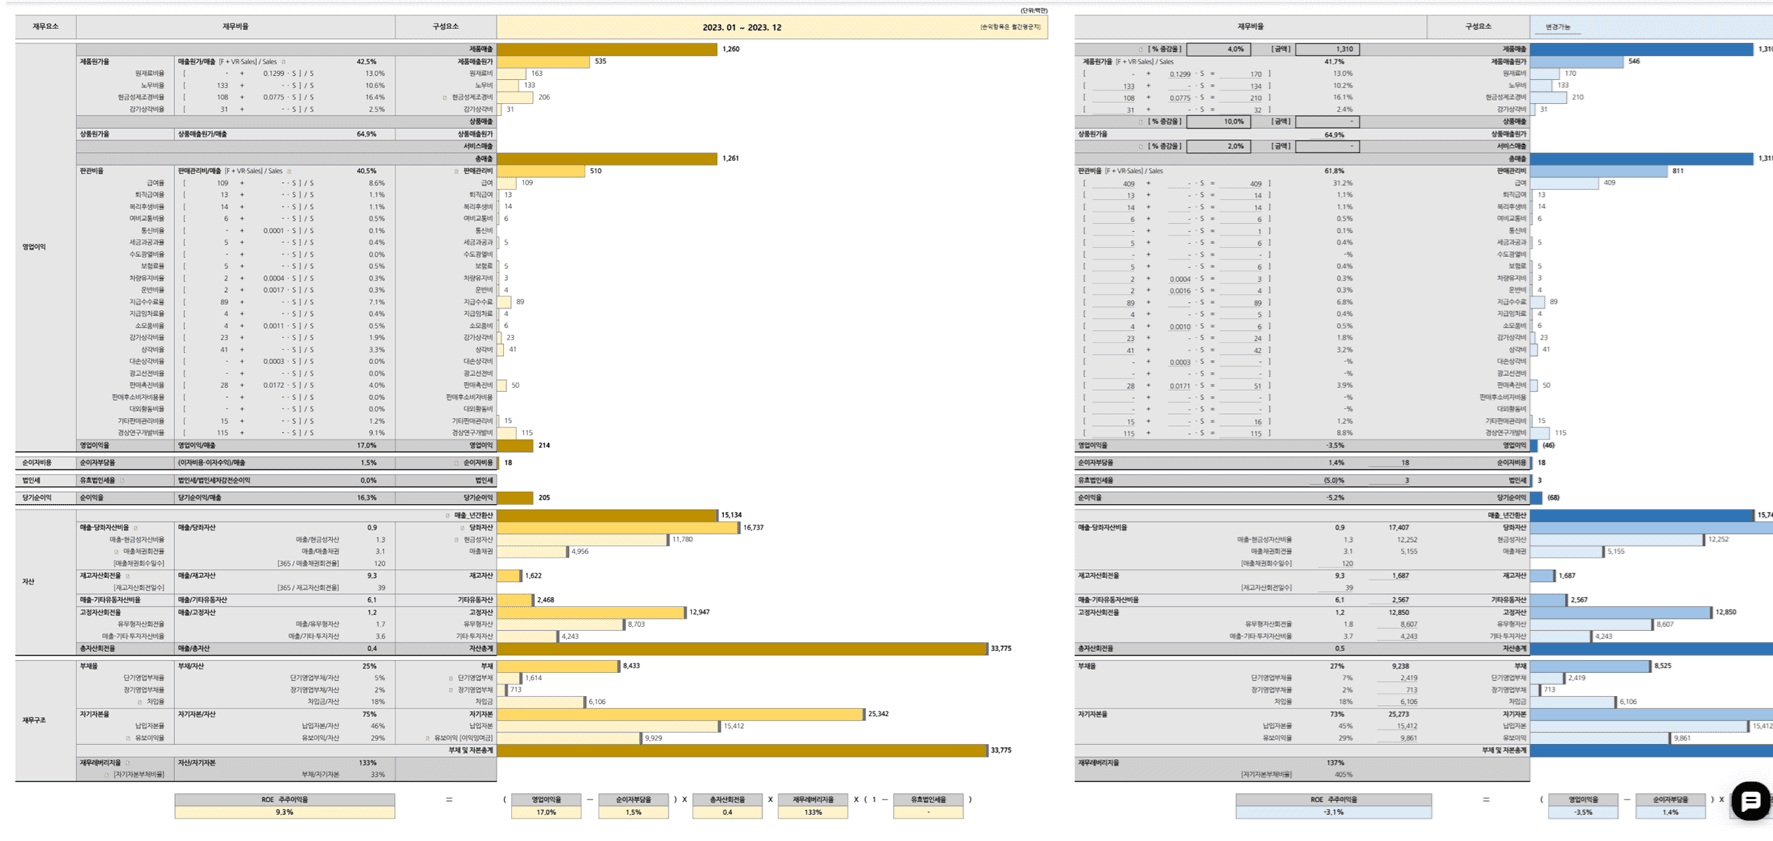Click the 61.8% 판관비율 value in blue table
Viewport: 1773px width, 841px height.
click(x=1334, y=171)
